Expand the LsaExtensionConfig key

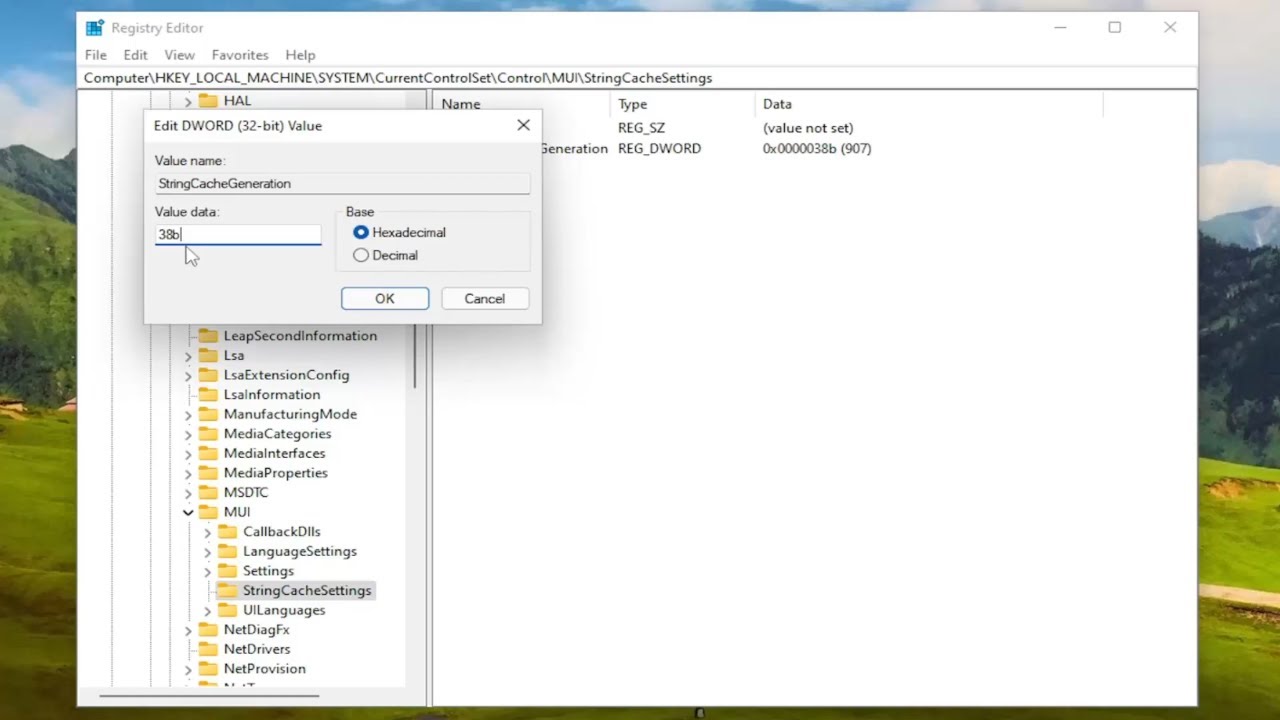pyautogui.click(x=188, y=375)
